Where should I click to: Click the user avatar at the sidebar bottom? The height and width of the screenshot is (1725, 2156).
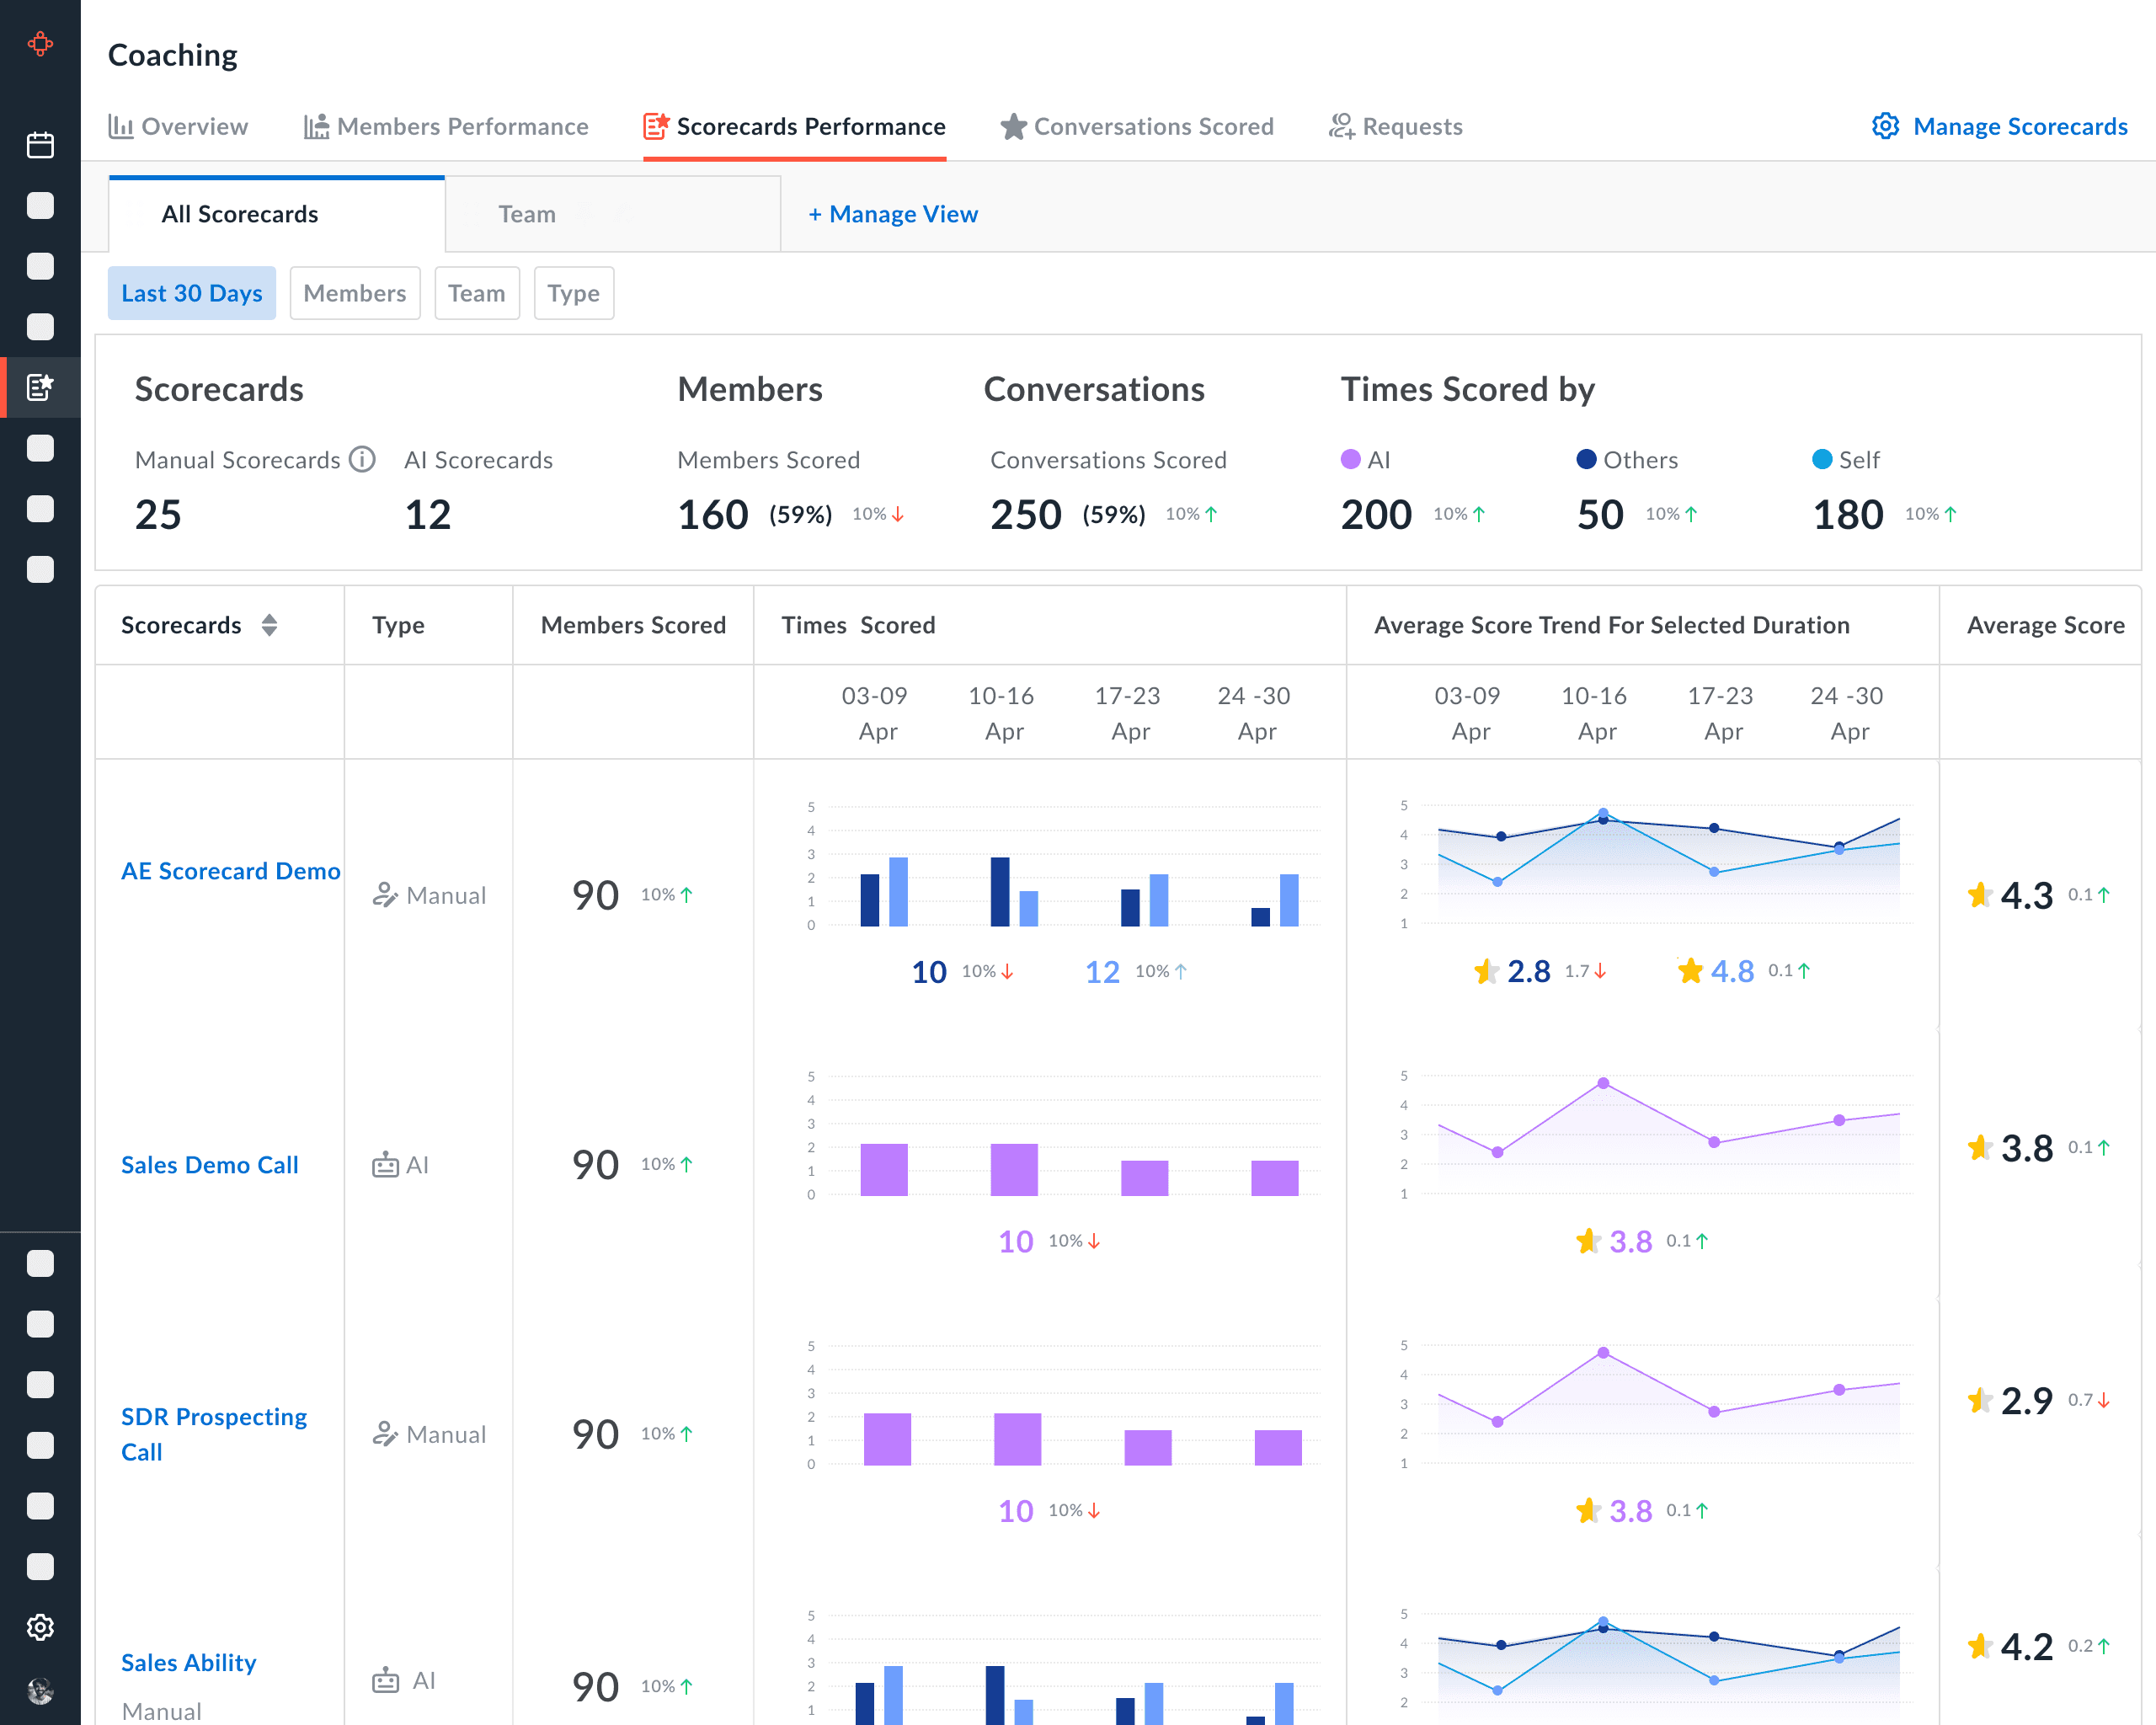tap(40, 1690)
